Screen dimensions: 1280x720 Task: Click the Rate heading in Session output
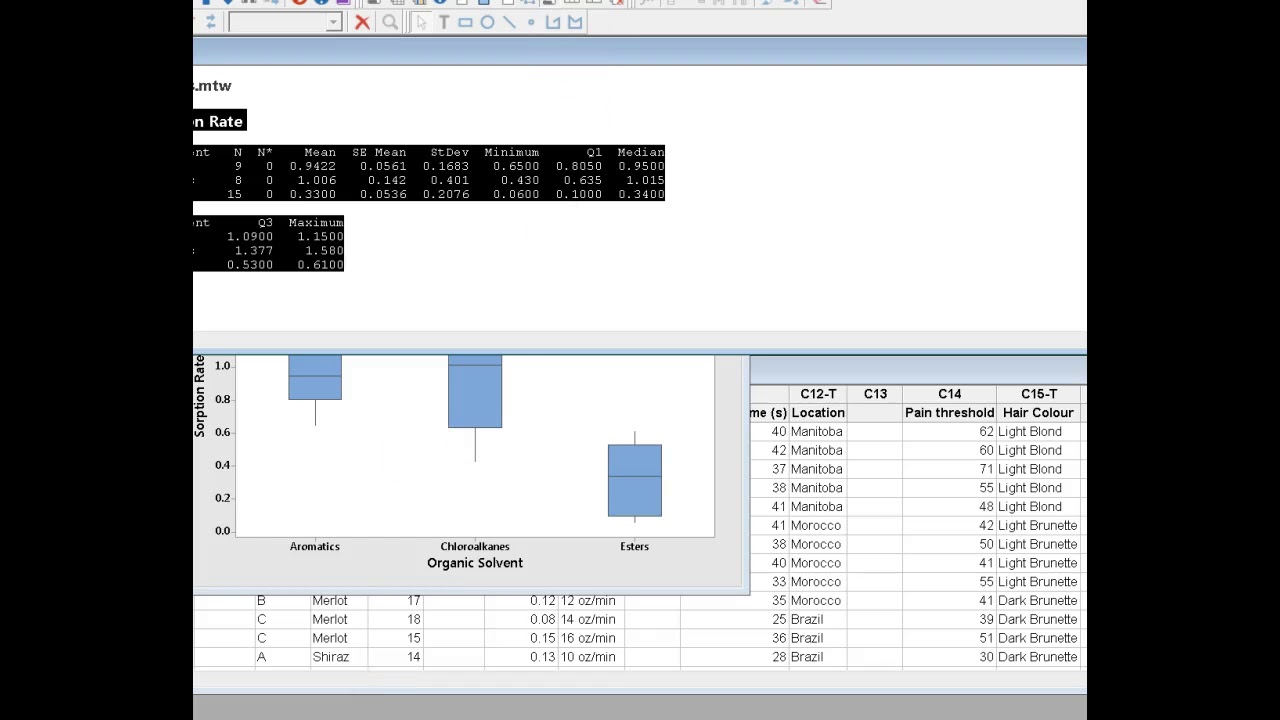(225, 122)
